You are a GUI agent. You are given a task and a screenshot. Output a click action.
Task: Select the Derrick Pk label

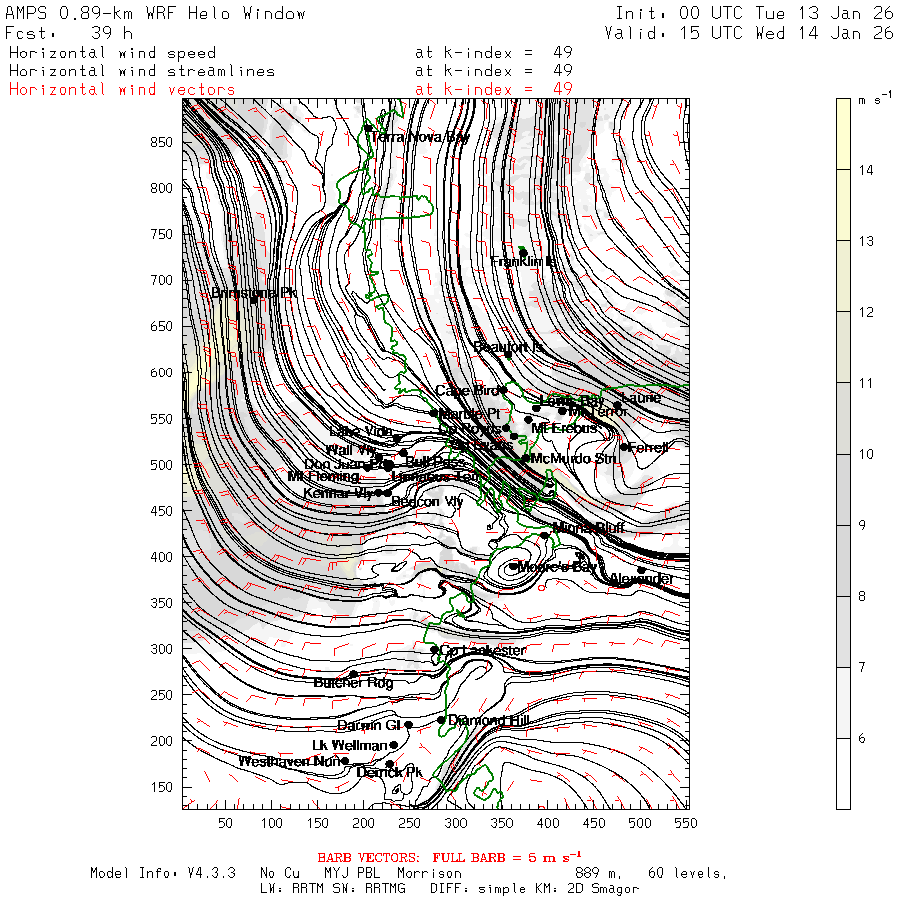[389, 773]
